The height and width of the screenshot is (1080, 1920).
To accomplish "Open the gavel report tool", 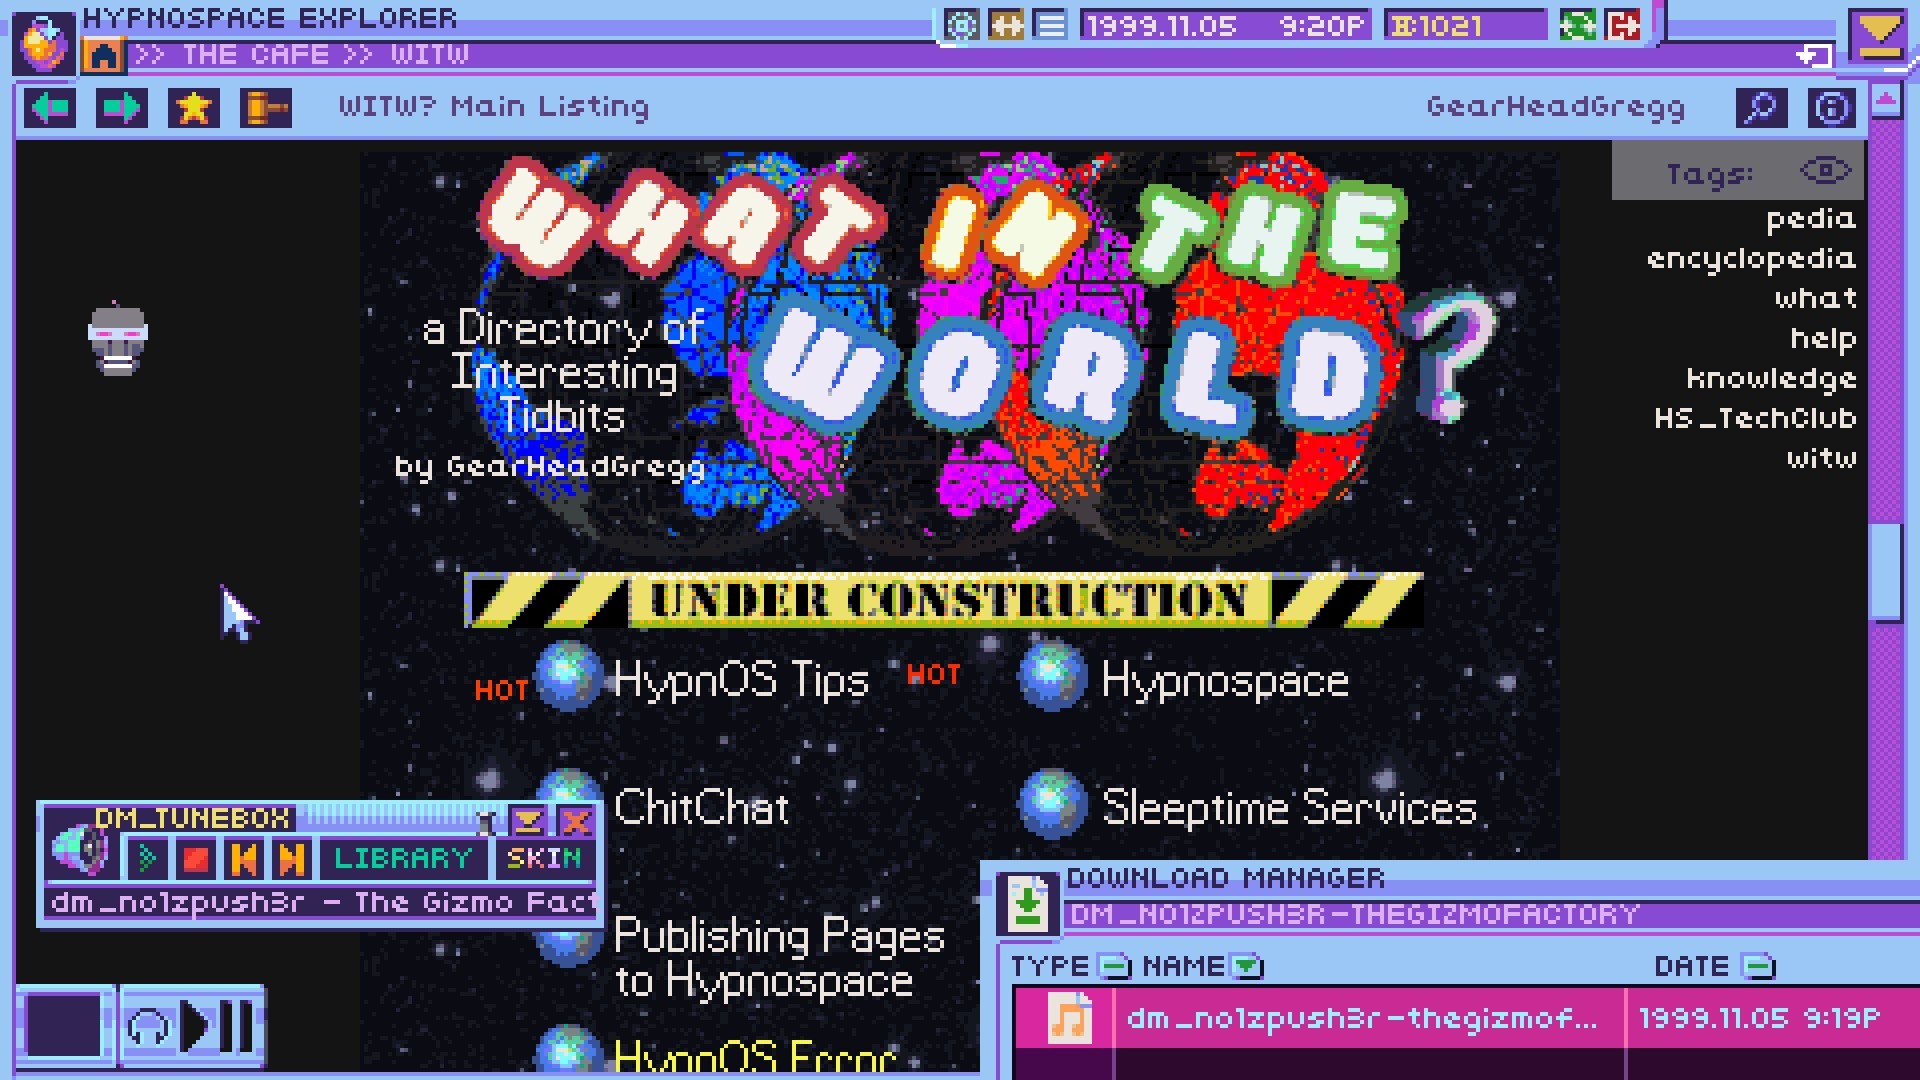I will point(266,108).
